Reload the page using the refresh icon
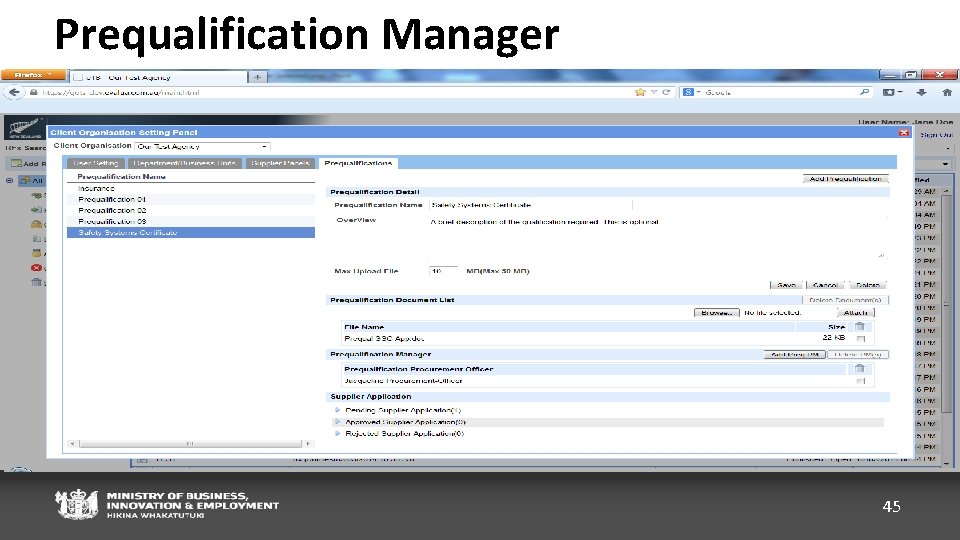 [x=666, y=92]
